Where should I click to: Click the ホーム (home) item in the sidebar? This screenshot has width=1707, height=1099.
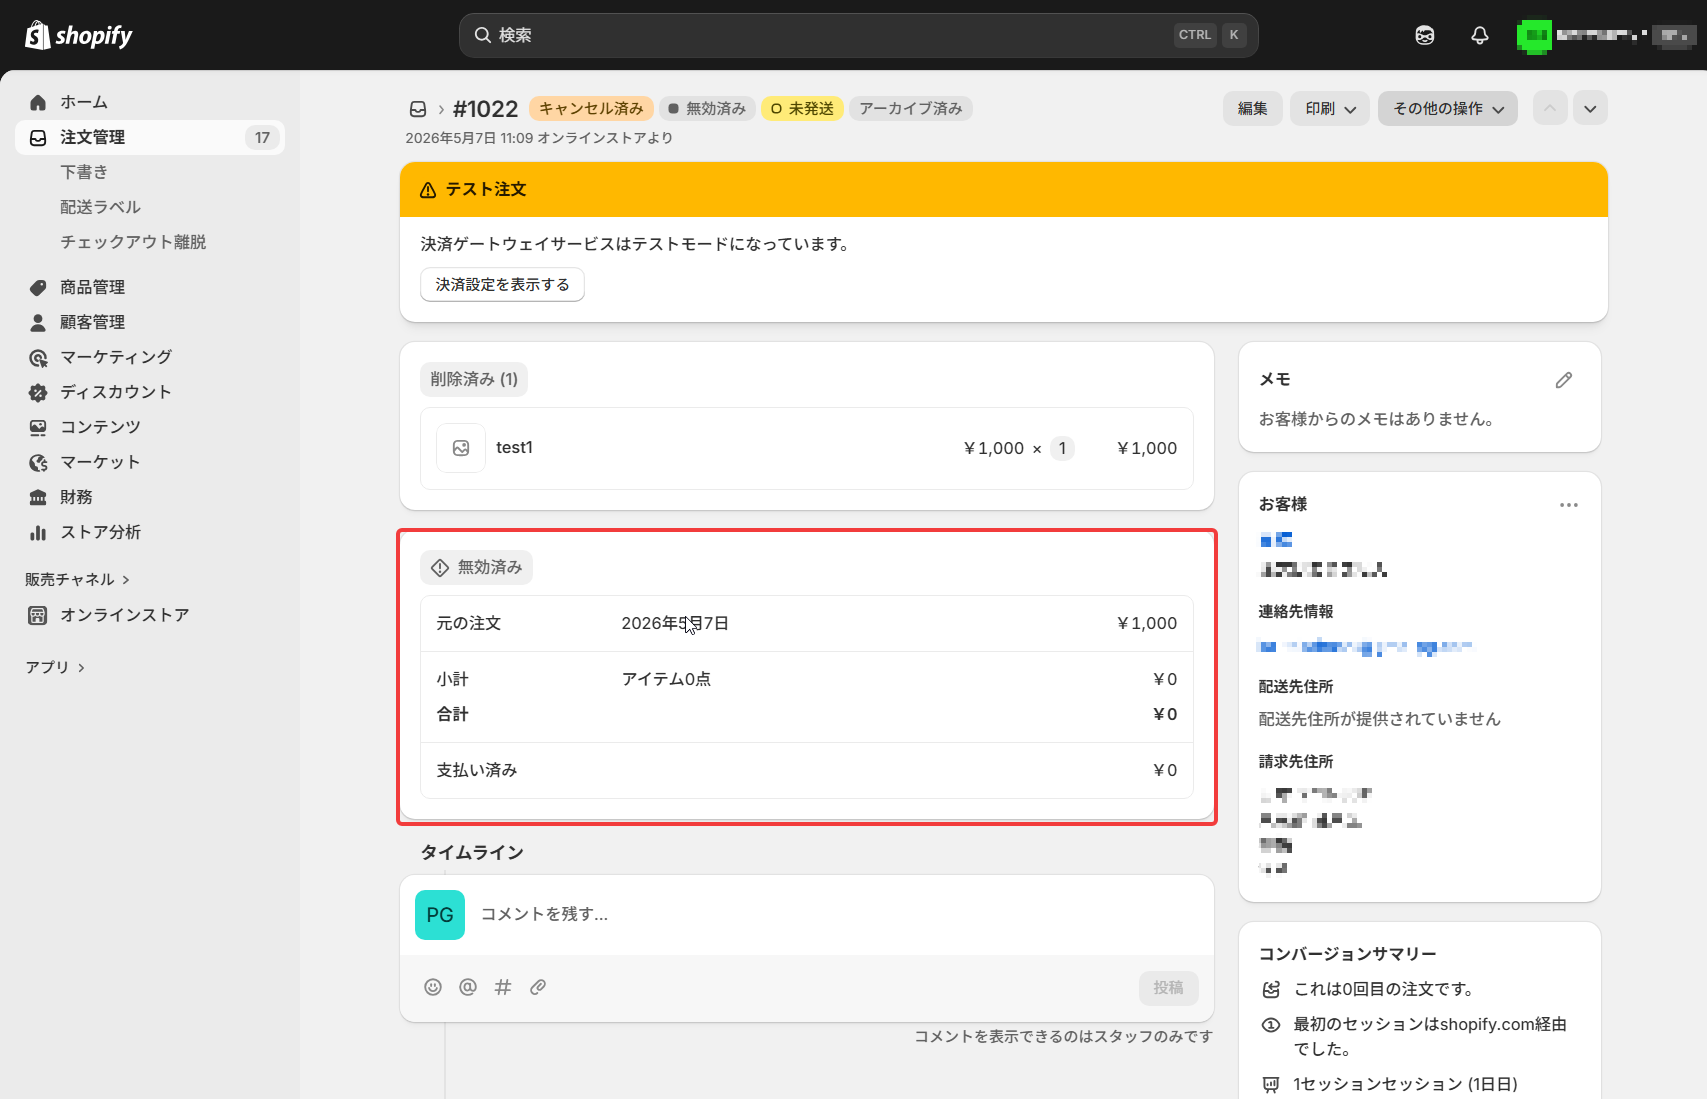150,102
